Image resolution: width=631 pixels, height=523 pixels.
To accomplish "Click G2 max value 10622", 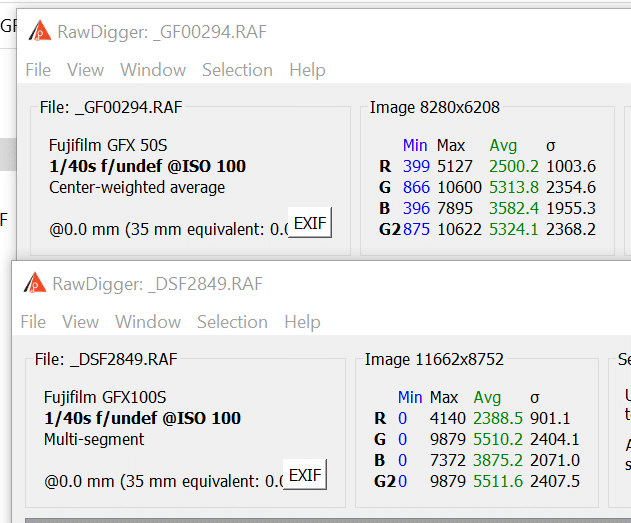I will pos(459,229).
